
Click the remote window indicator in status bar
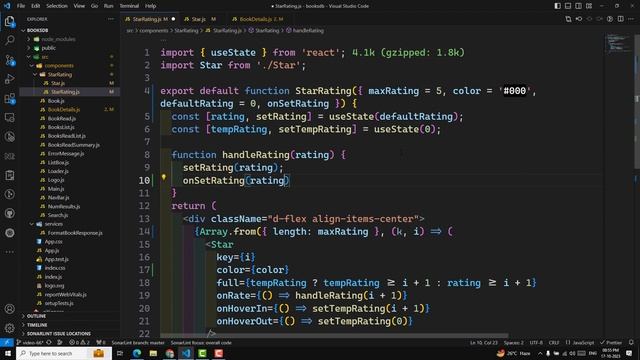(7, 342)
